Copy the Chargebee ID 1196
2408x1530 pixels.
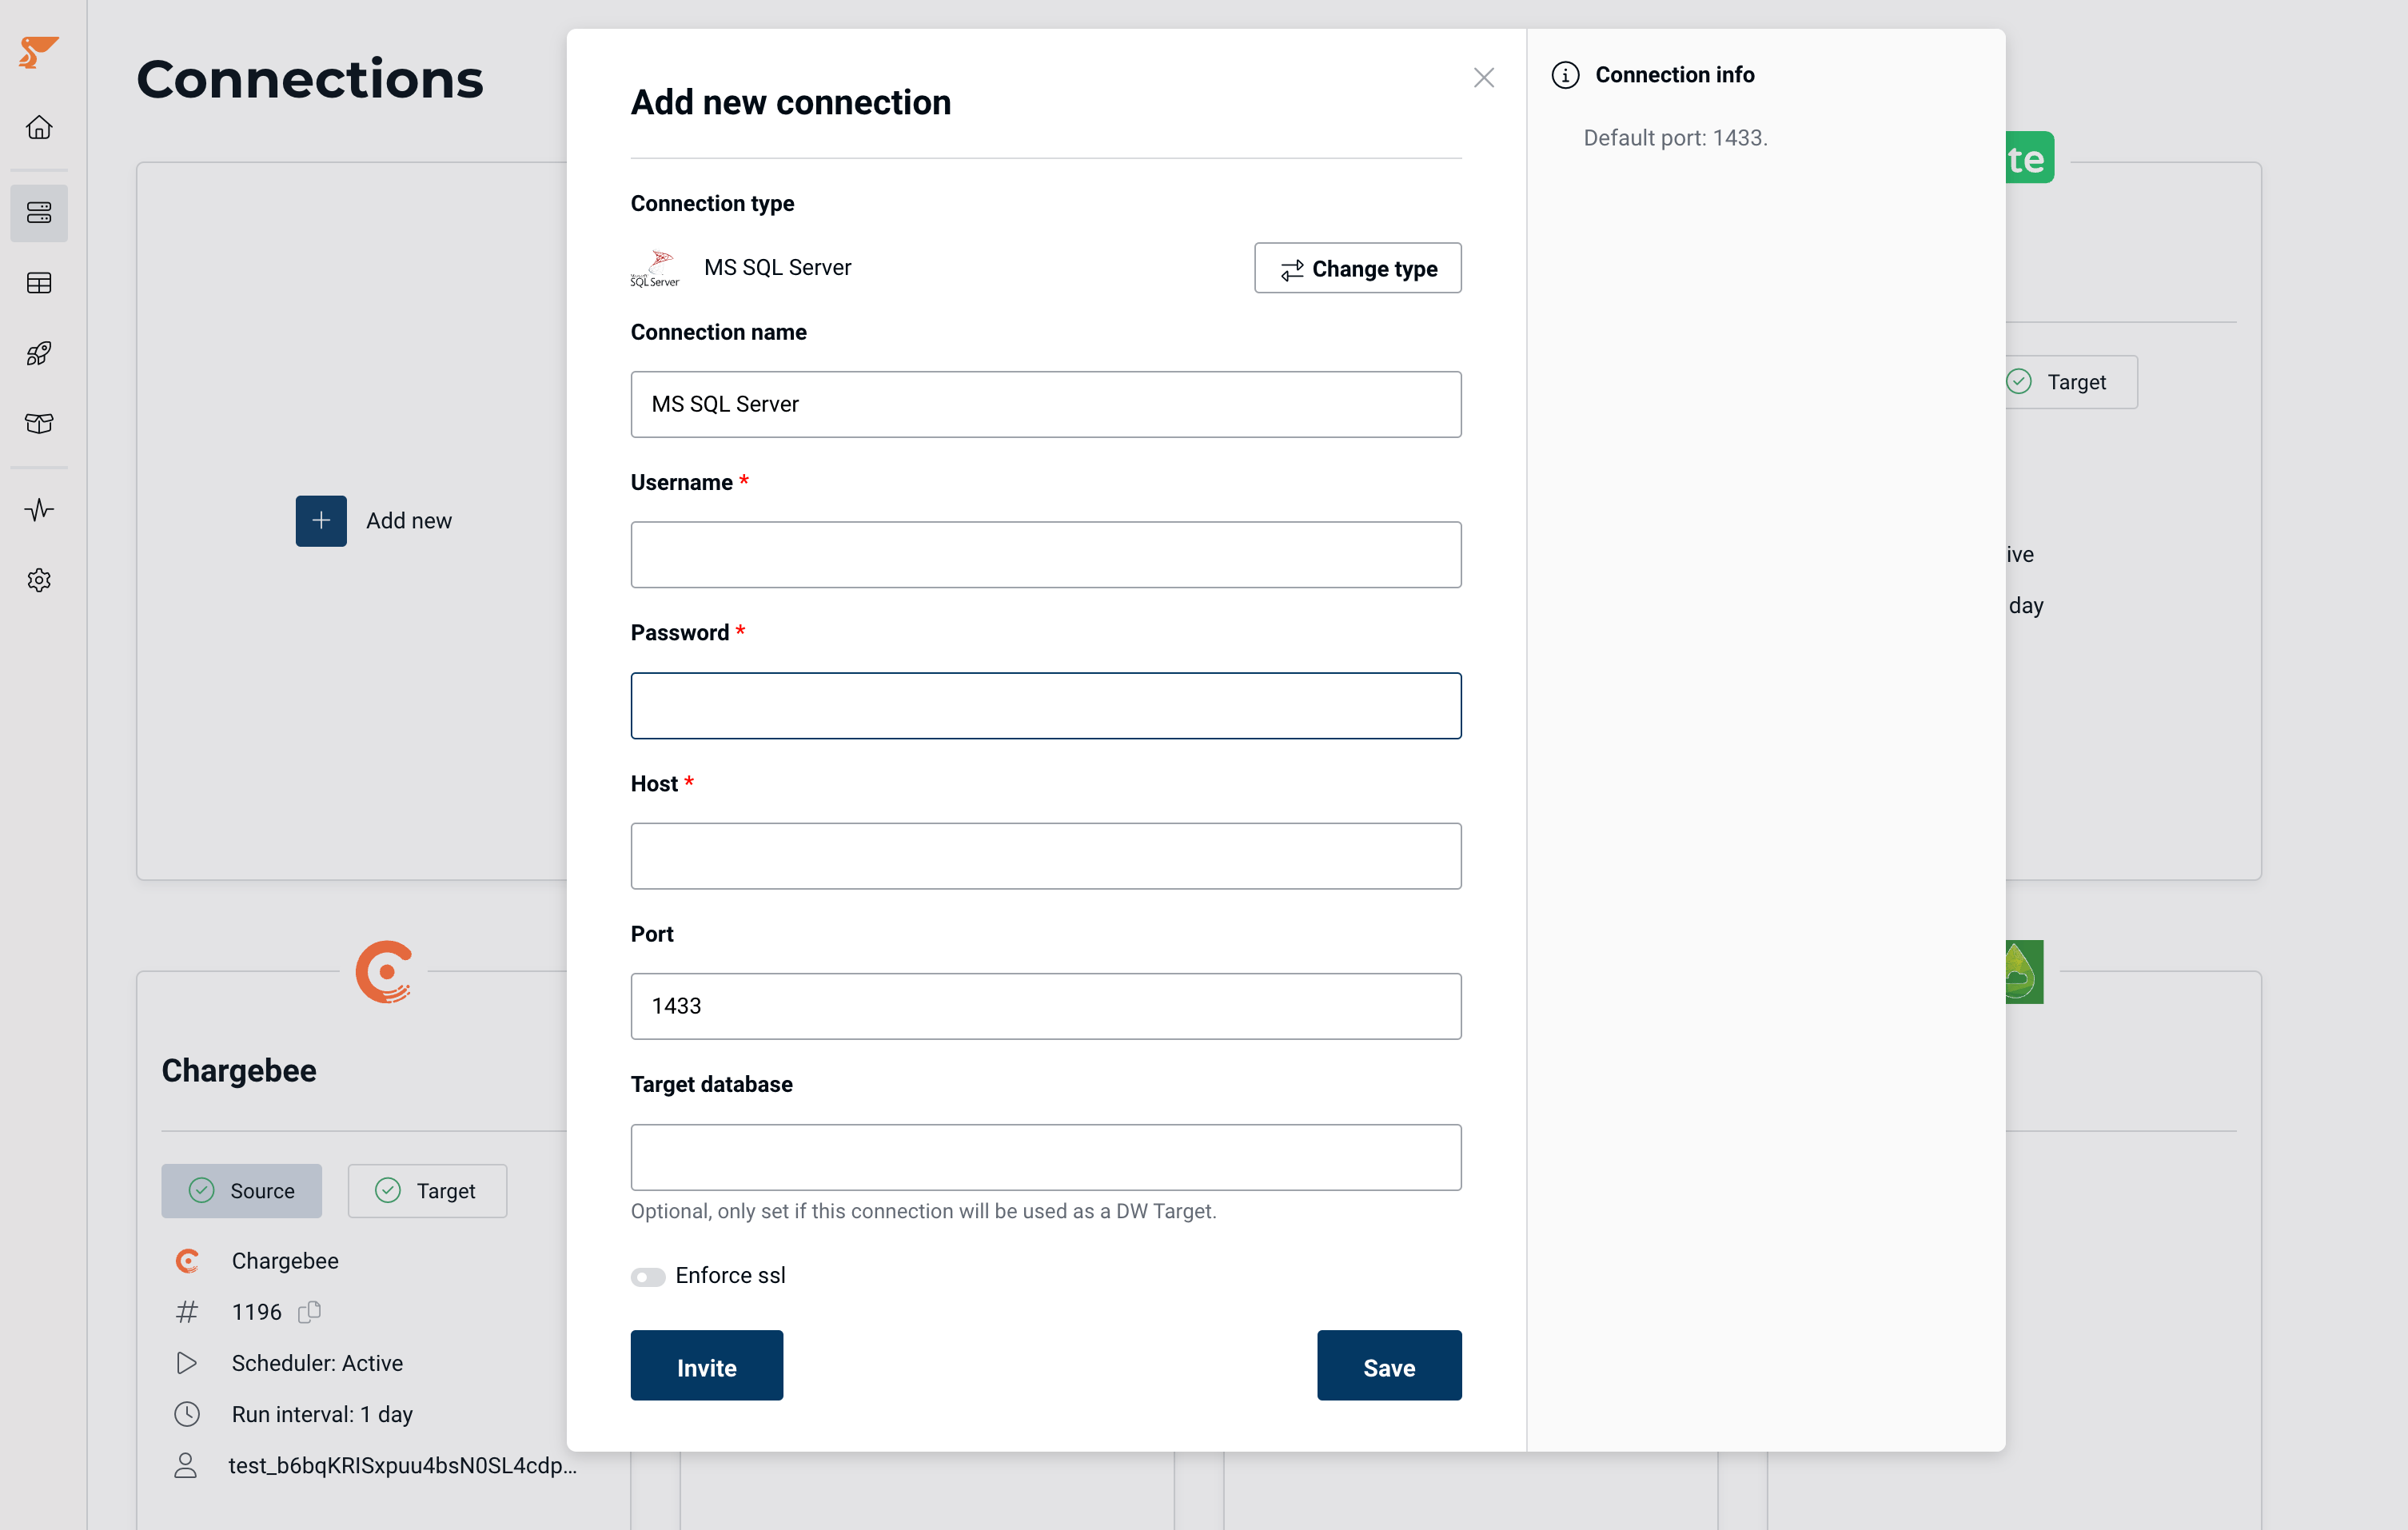310,1311
